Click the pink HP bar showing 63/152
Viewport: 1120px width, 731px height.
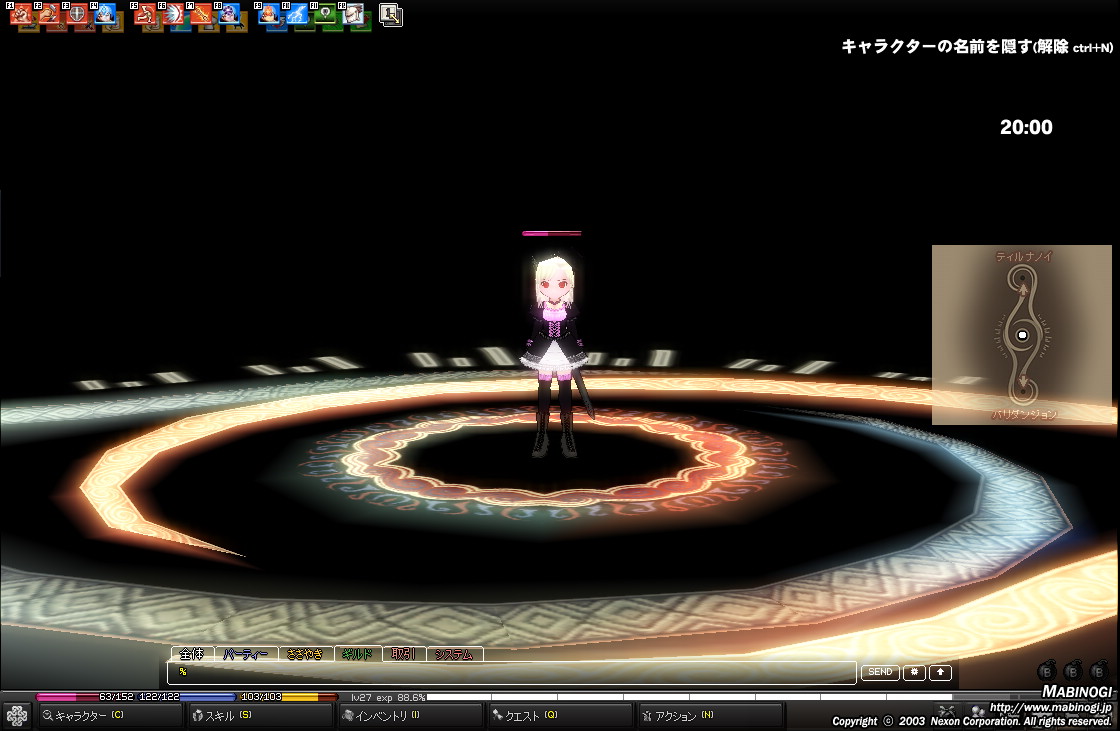85,696
